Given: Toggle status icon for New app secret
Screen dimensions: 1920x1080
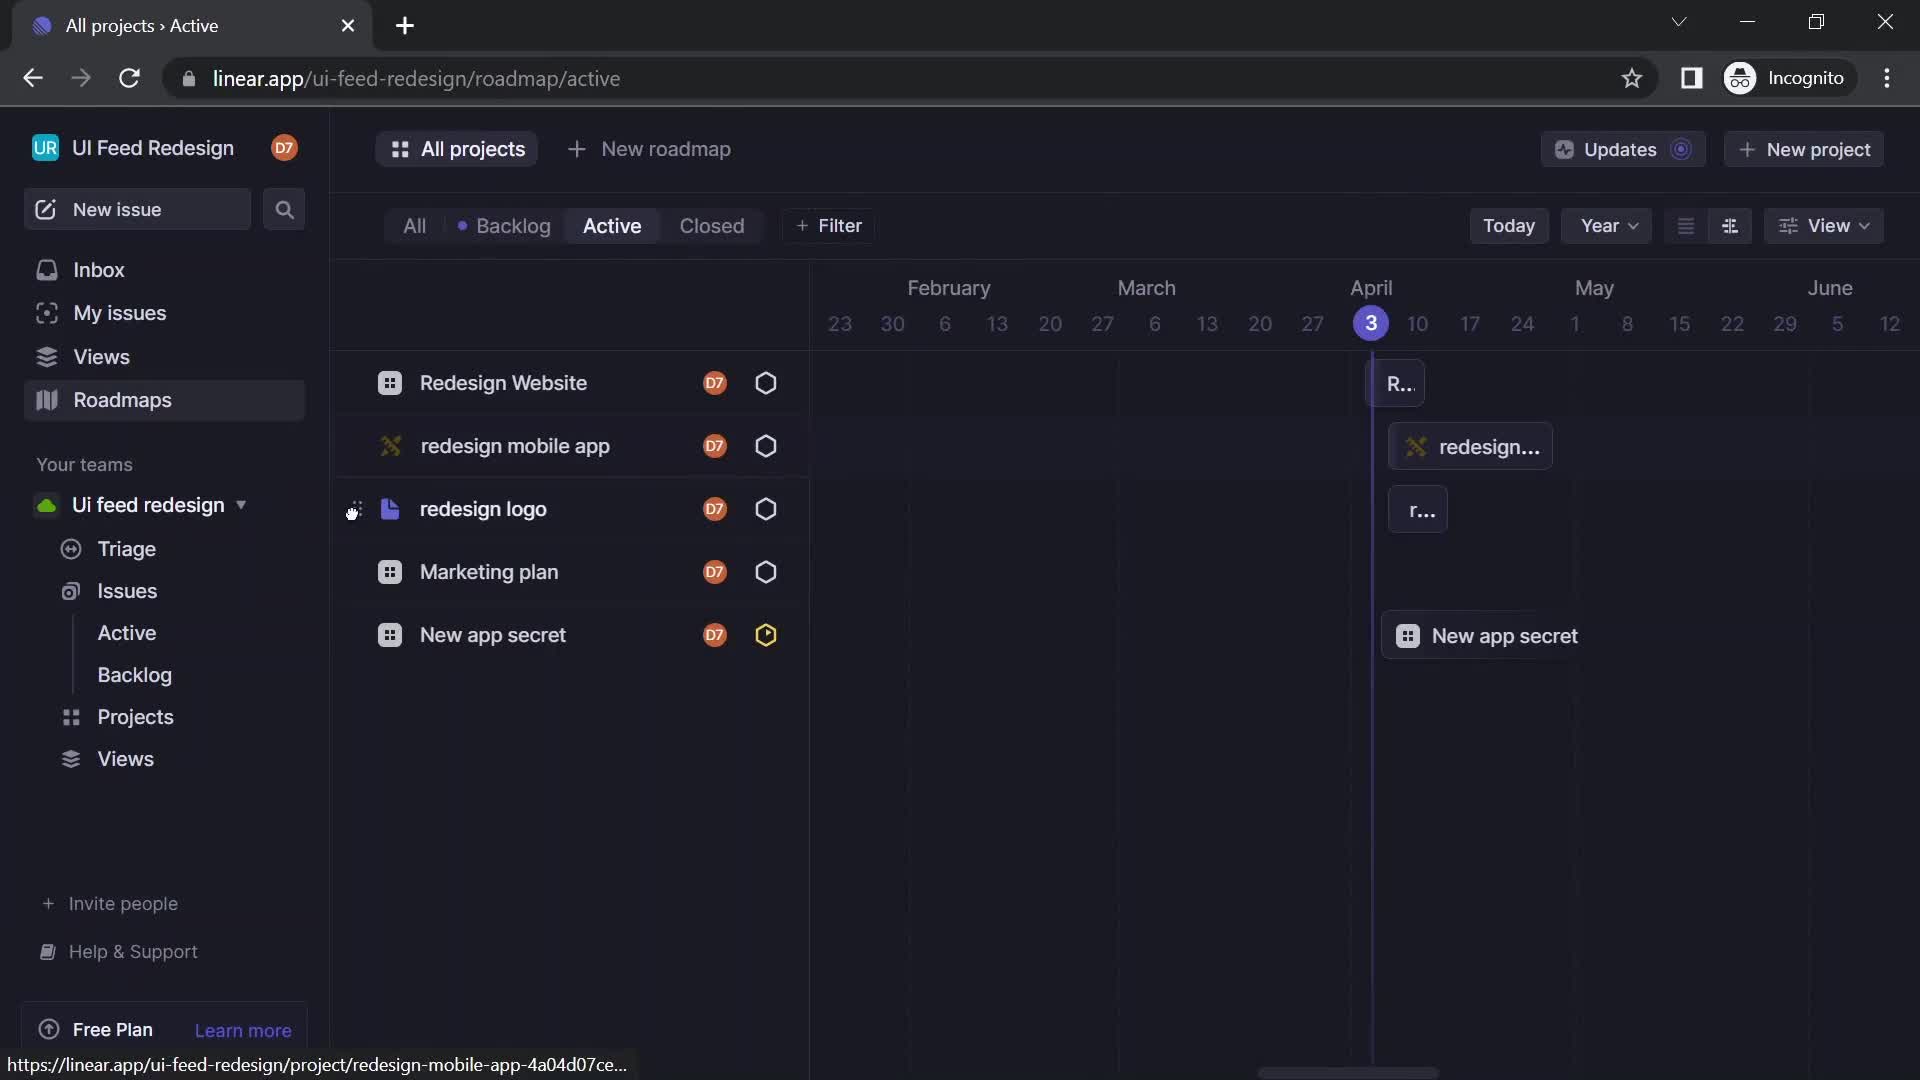Looking at the screenshot, I should [766, 634].
